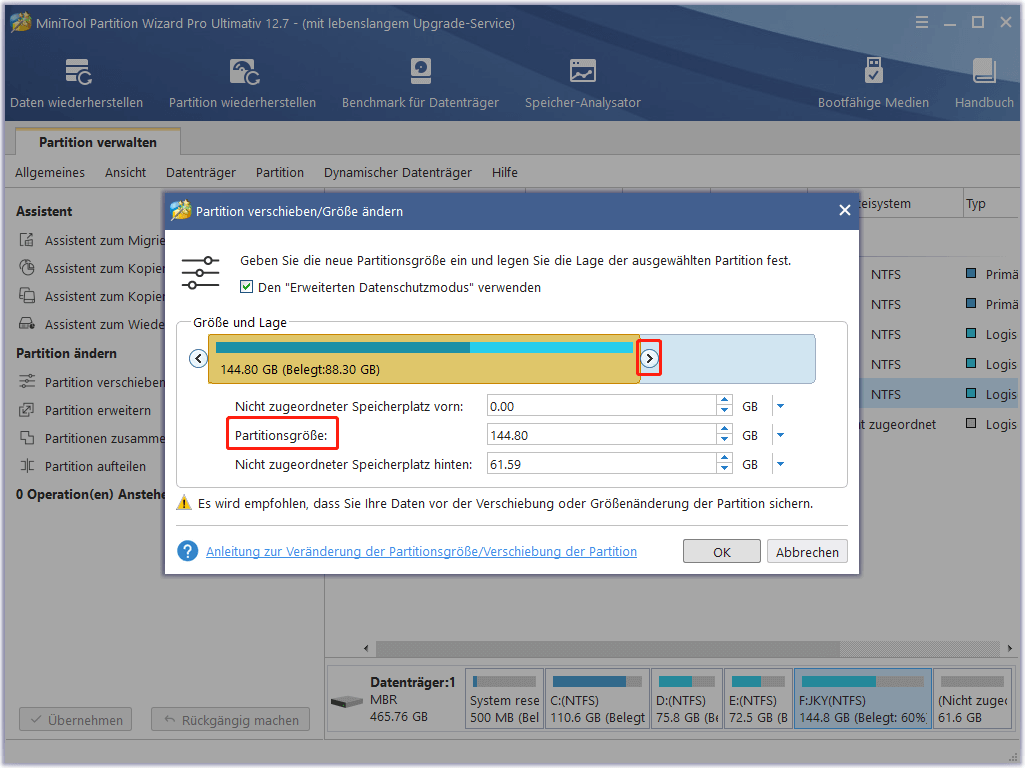Open Anleitung zur Veränderung der Partitionsgröße link
The width and height of the screenshot is (1025, 768).
(x=422, y=551)
